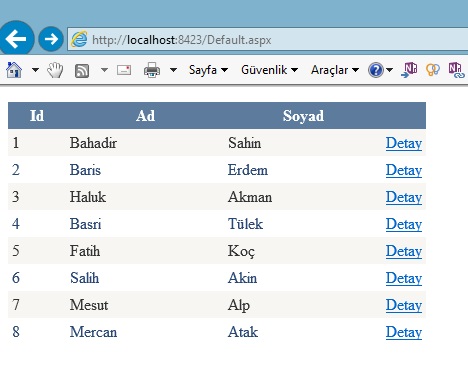Select the name cell Mesut
The width and height of the screenshot is (468, 370).
coord(89,305)
